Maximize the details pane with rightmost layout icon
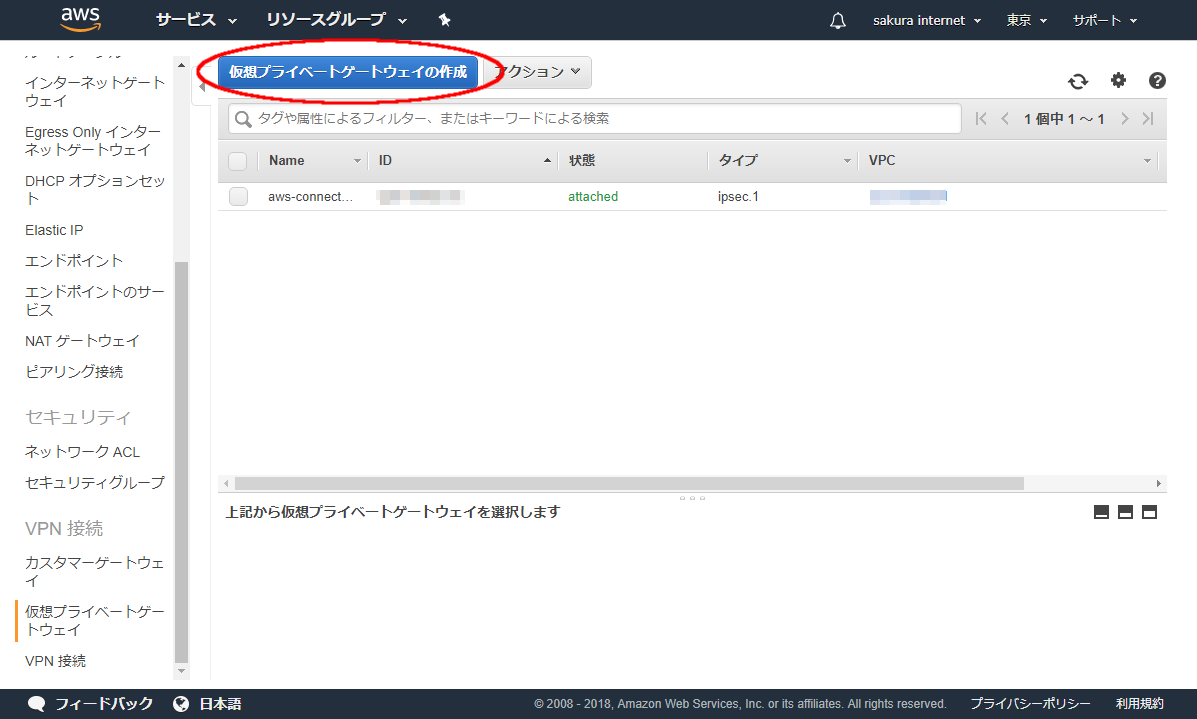The width and height of the screenshot is (1197, 719). pyautogui.click(x=1149, y=512)
